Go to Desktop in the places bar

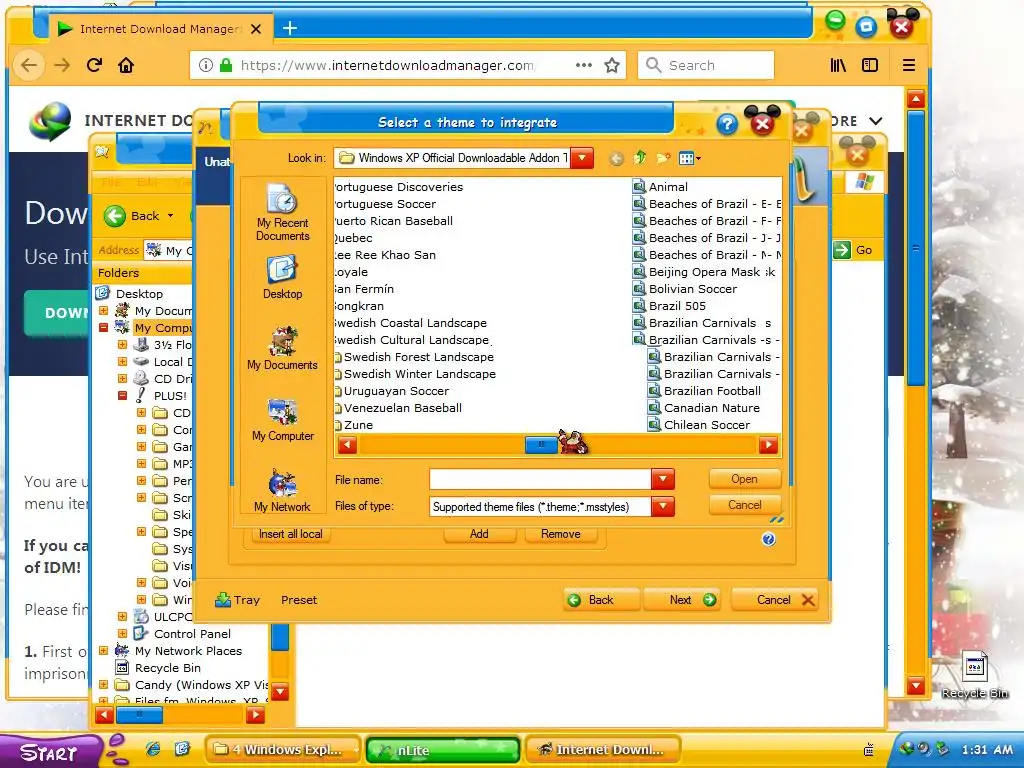pos(282,278)
